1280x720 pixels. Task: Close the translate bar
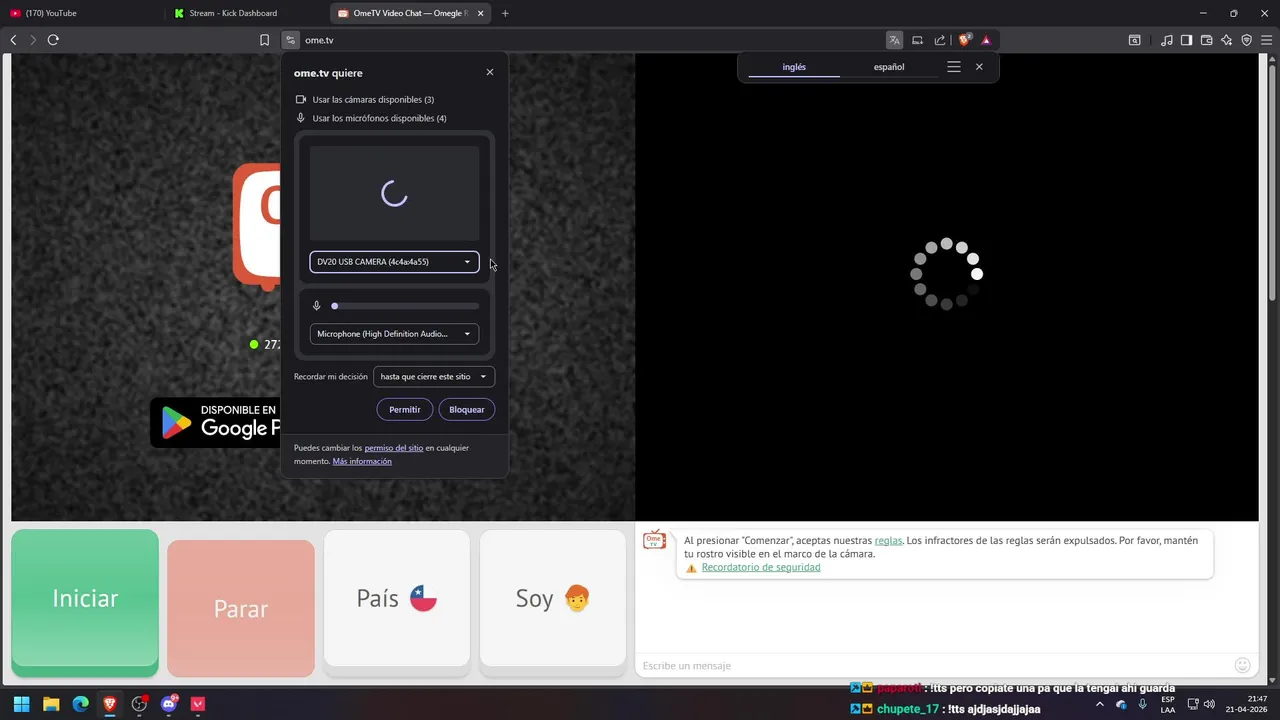979,67
